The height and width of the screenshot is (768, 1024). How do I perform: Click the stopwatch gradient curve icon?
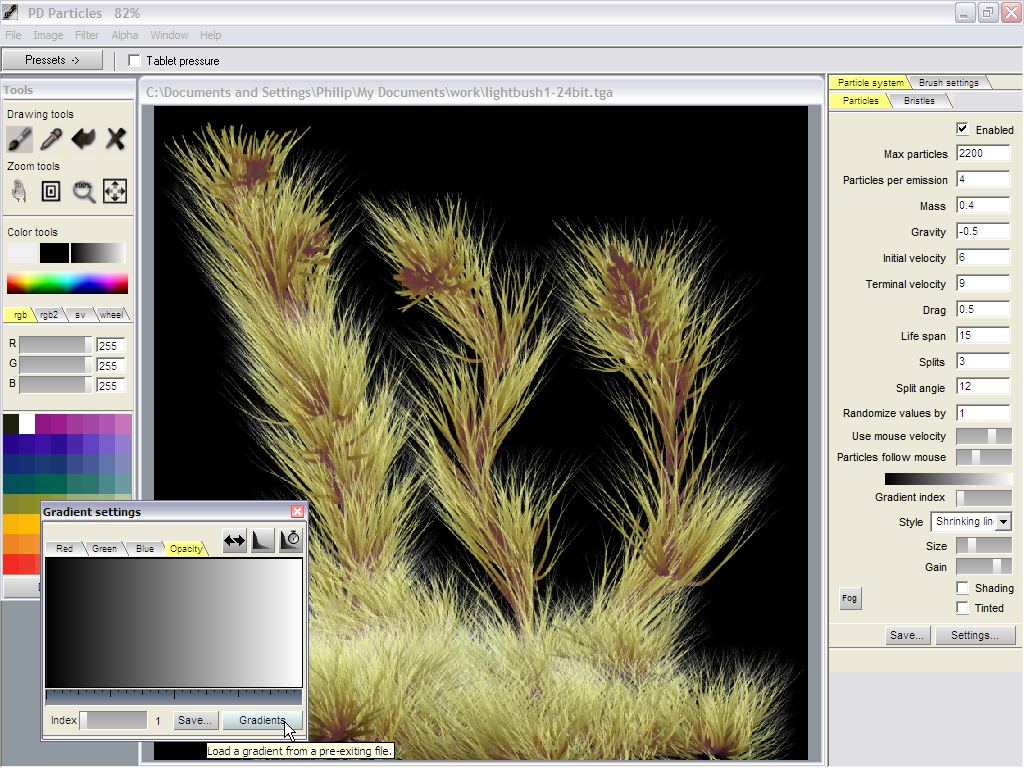tap(291, 540)
